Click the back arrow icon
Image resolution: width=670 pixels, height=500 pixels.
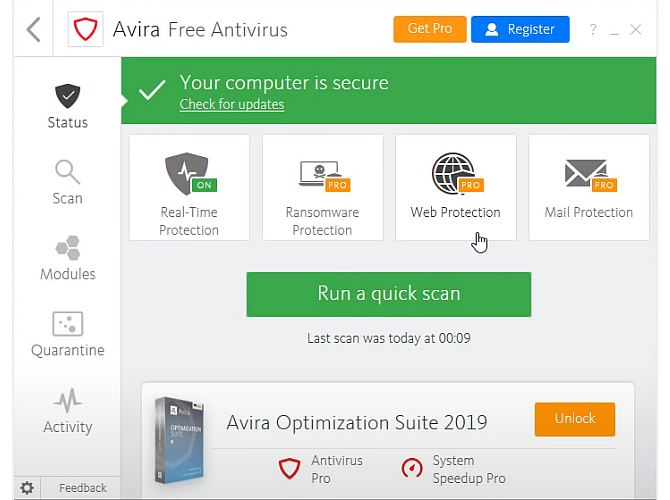click(33, 29)
